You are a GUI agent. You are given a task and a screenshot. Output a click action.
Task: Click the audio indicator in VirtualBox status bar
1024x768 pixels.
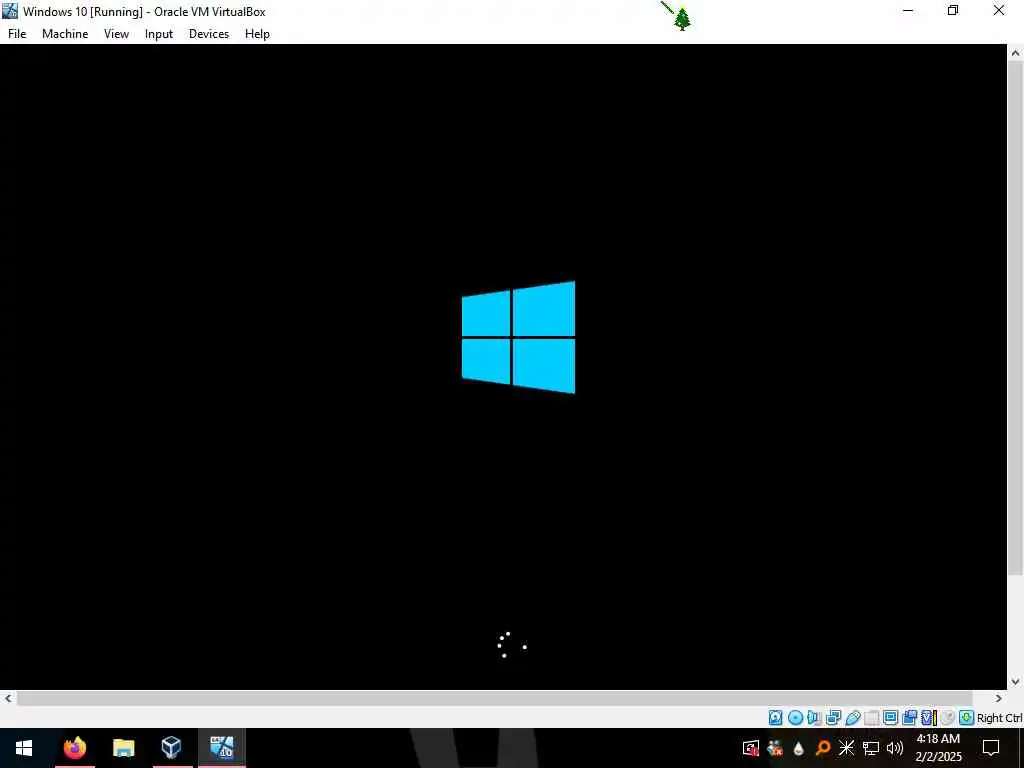point(814,718)
